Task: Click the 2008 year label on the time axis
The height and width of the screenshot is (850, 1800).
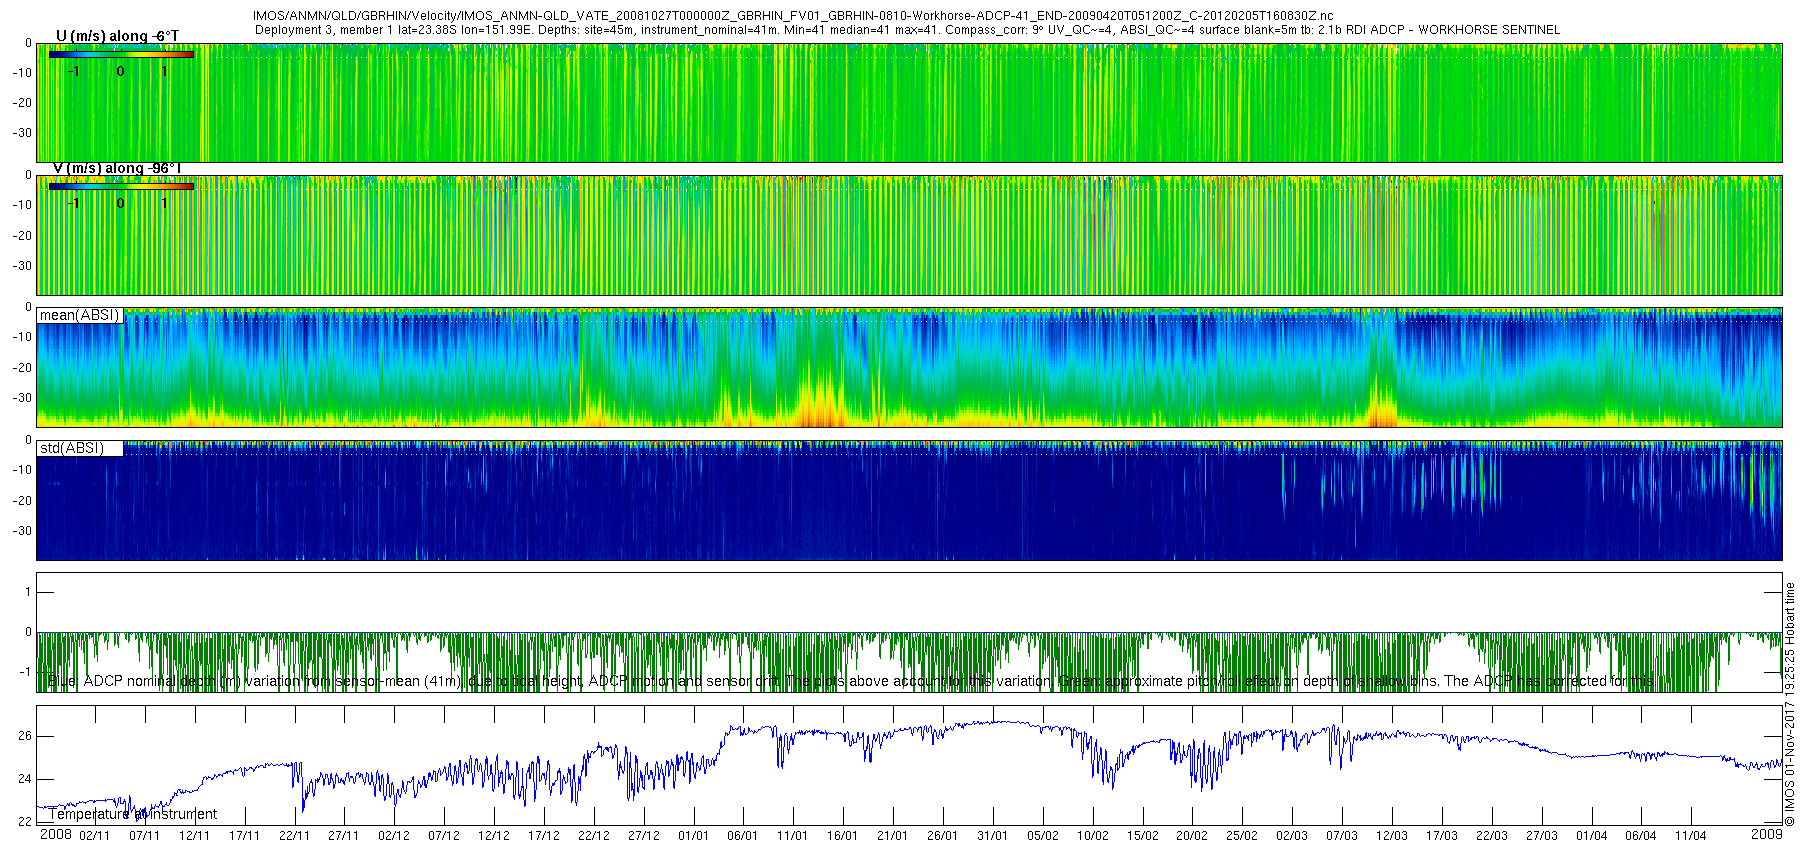Action: click(55, 835)
